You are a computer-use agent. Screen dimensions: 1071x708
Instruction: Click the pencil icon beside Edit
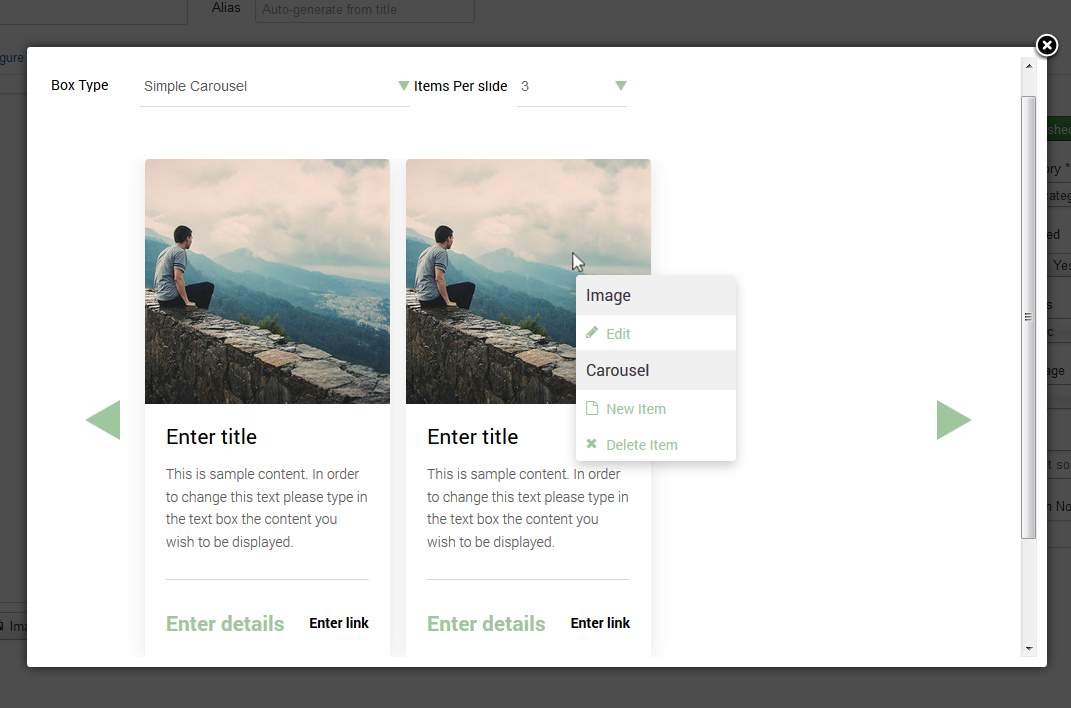pyautogui.click(x=592, y=332)
